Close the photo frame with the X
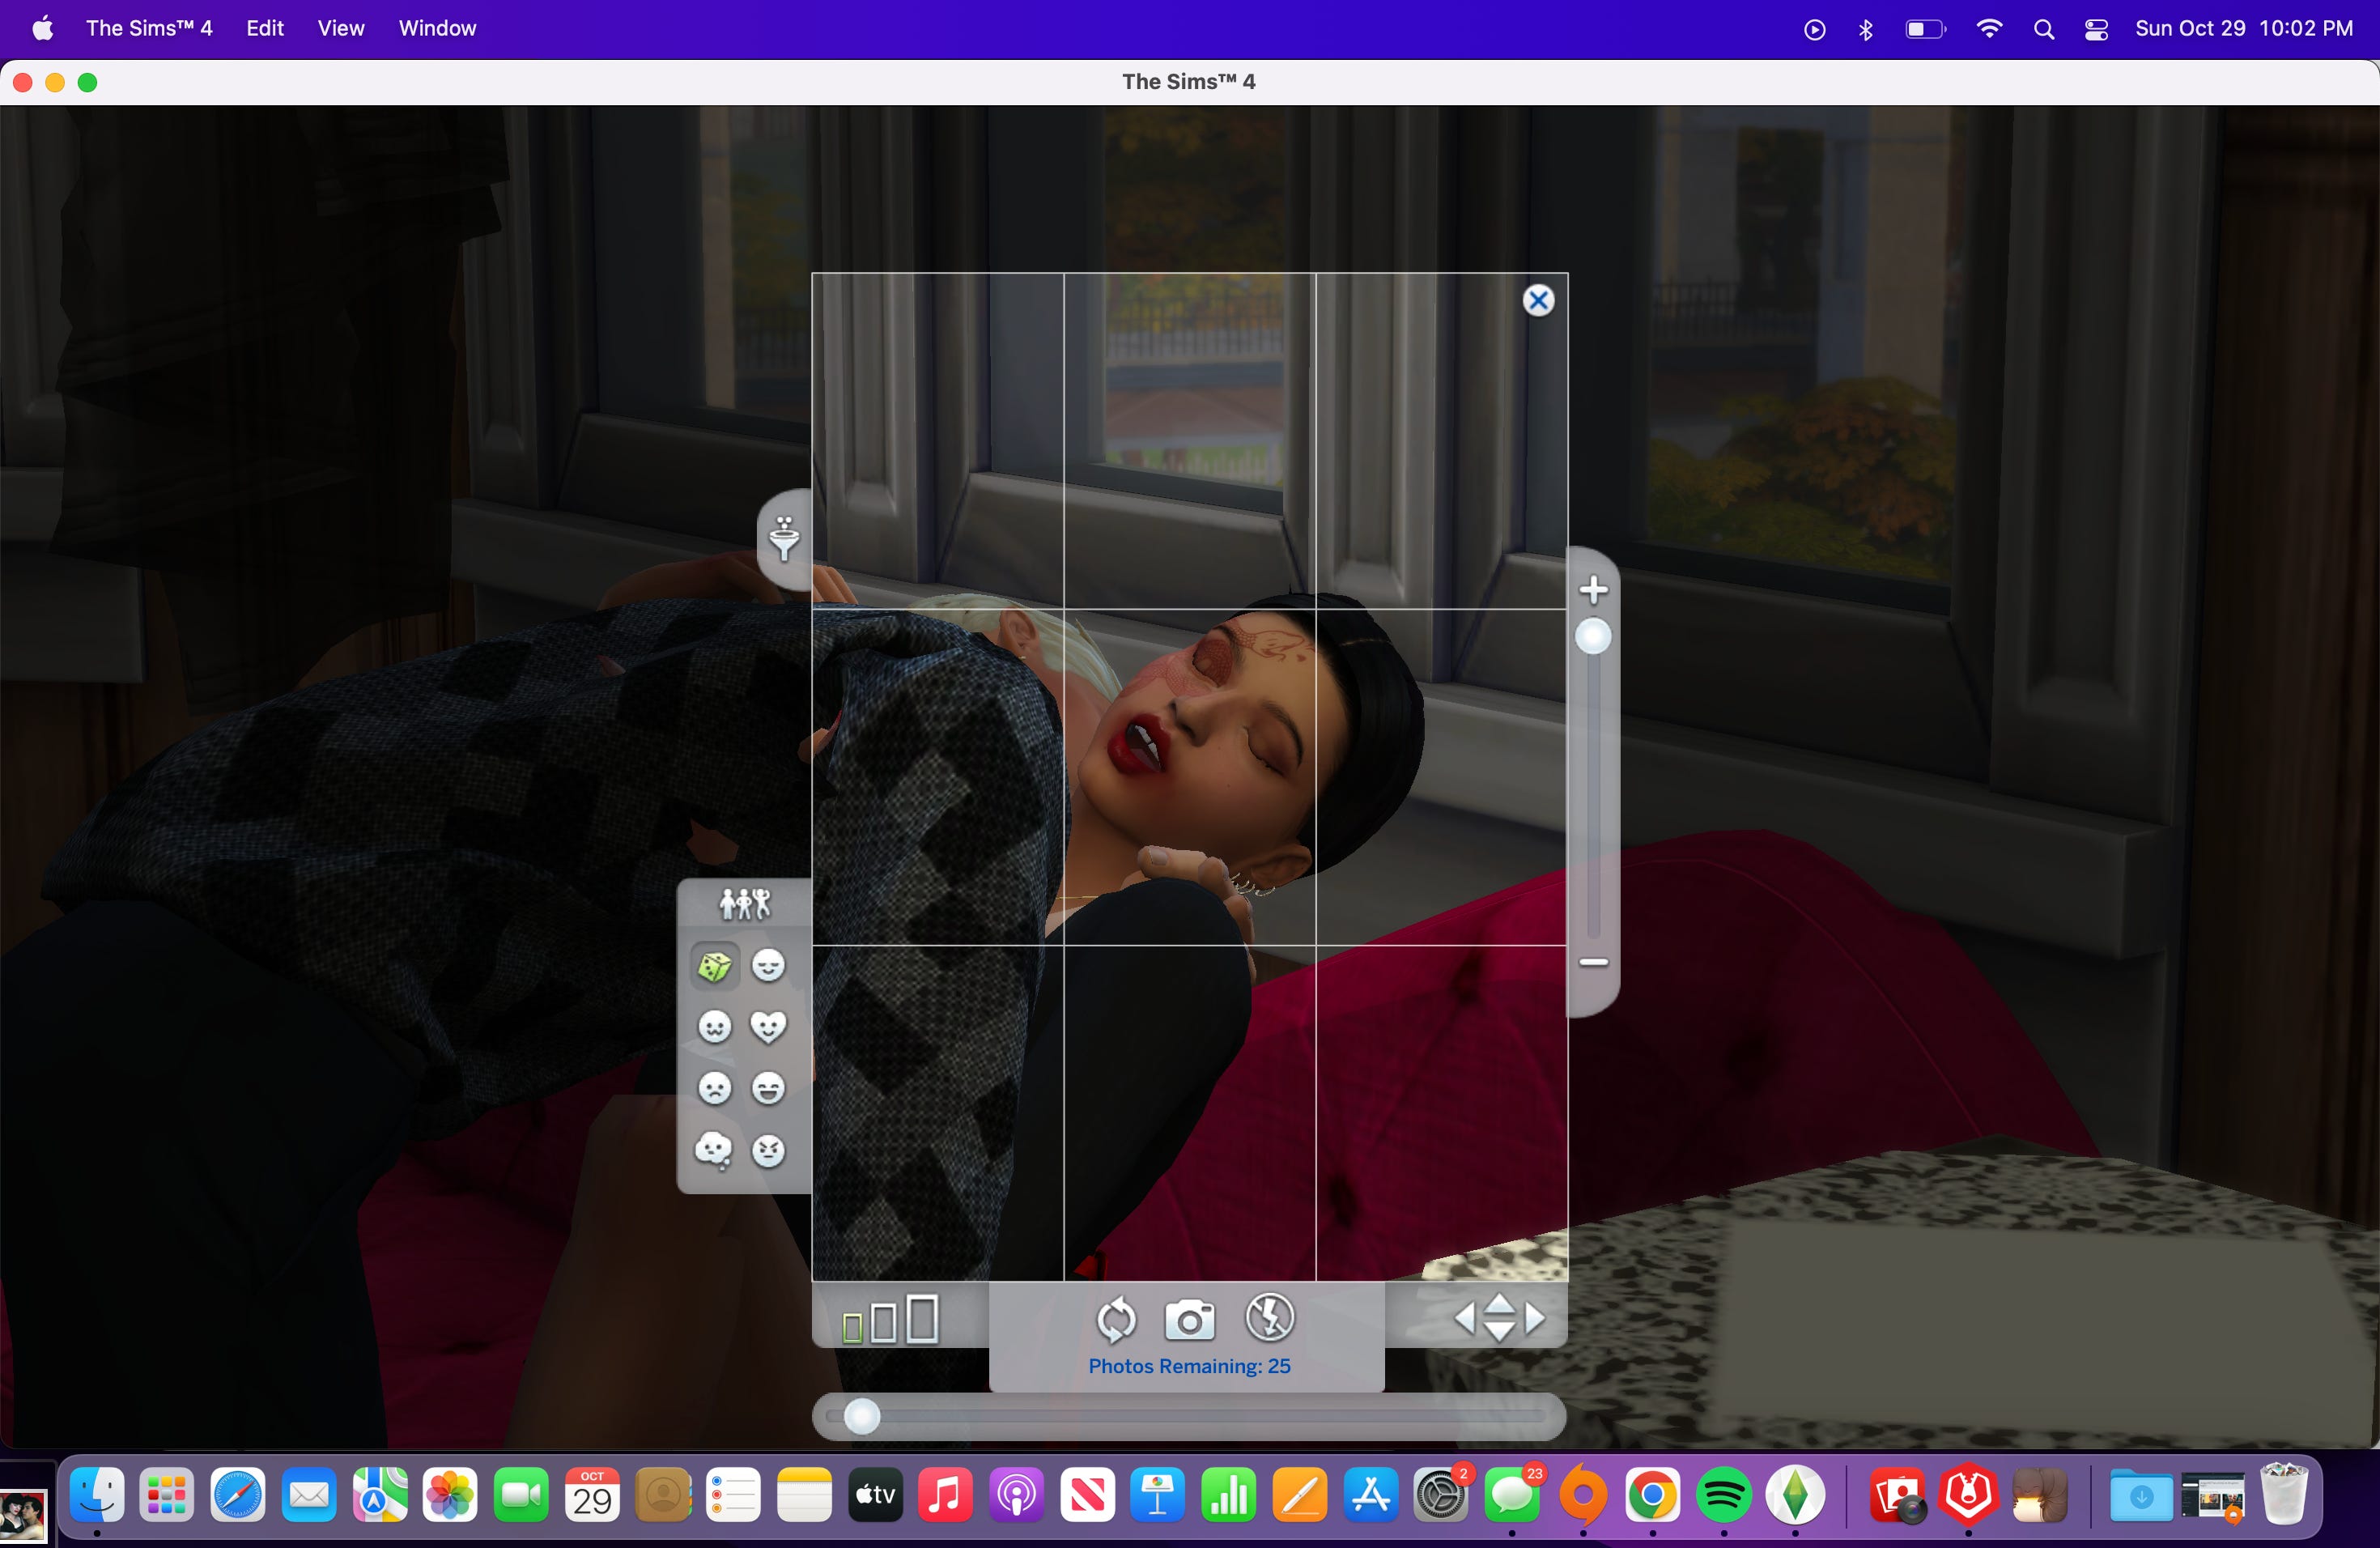Viewport: 2380px width, 1548px height. (x=1538, y=300)
